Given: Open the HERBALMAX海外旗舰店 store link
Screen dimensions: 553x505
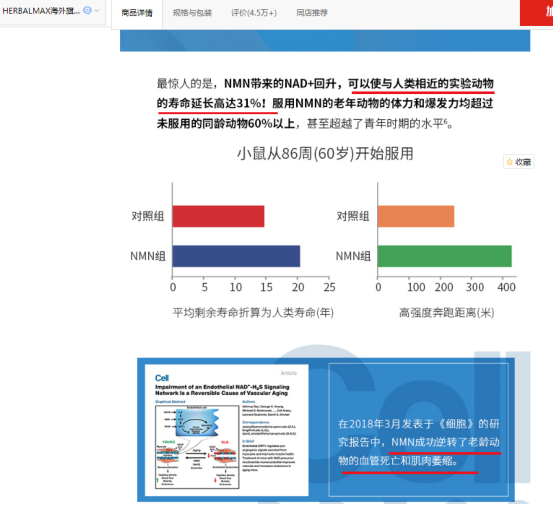Looking at the screenshot, I should click(x=41, y=11).
